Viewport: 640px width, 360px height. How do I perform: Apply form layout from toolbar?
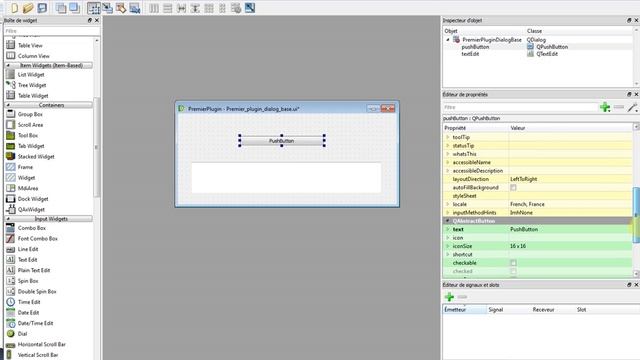[x=222, y=8]
